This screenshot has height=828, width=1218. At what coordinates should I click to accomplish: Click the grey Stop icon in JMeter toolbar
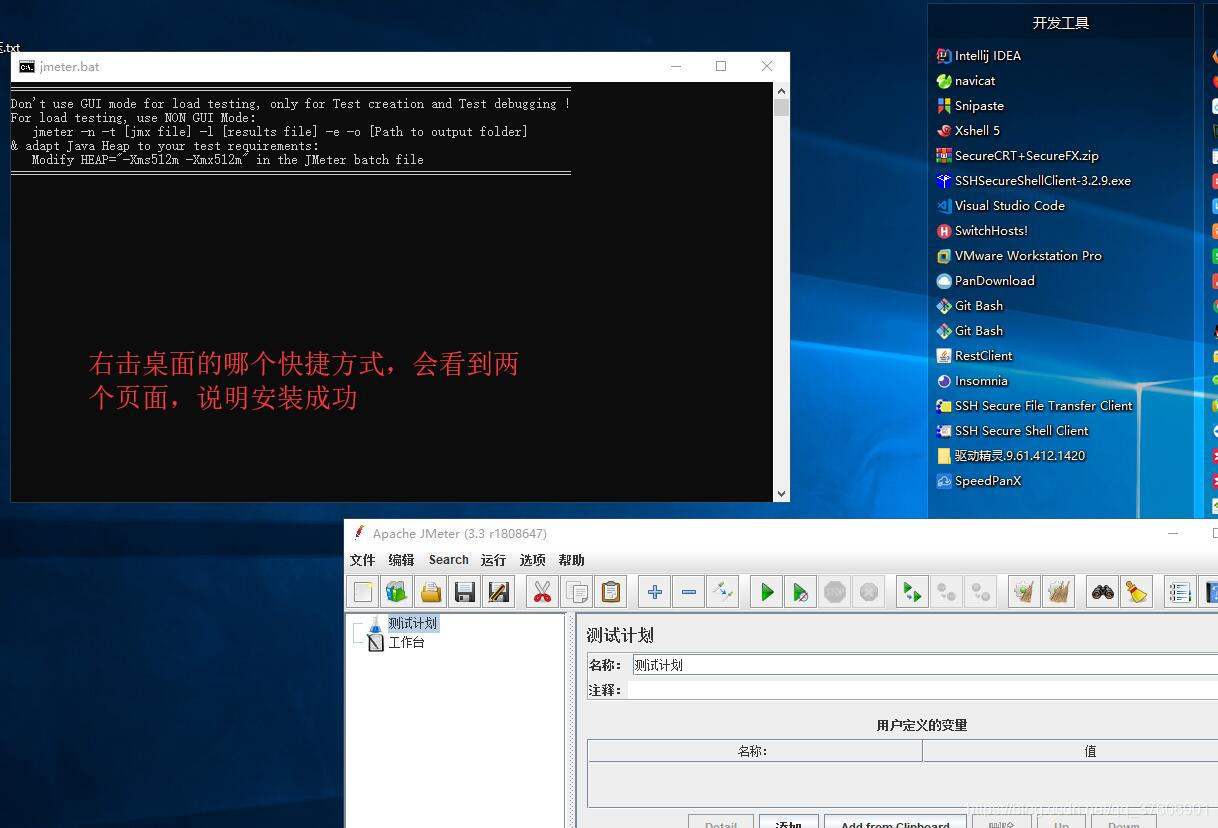click(x=835, y=592)
